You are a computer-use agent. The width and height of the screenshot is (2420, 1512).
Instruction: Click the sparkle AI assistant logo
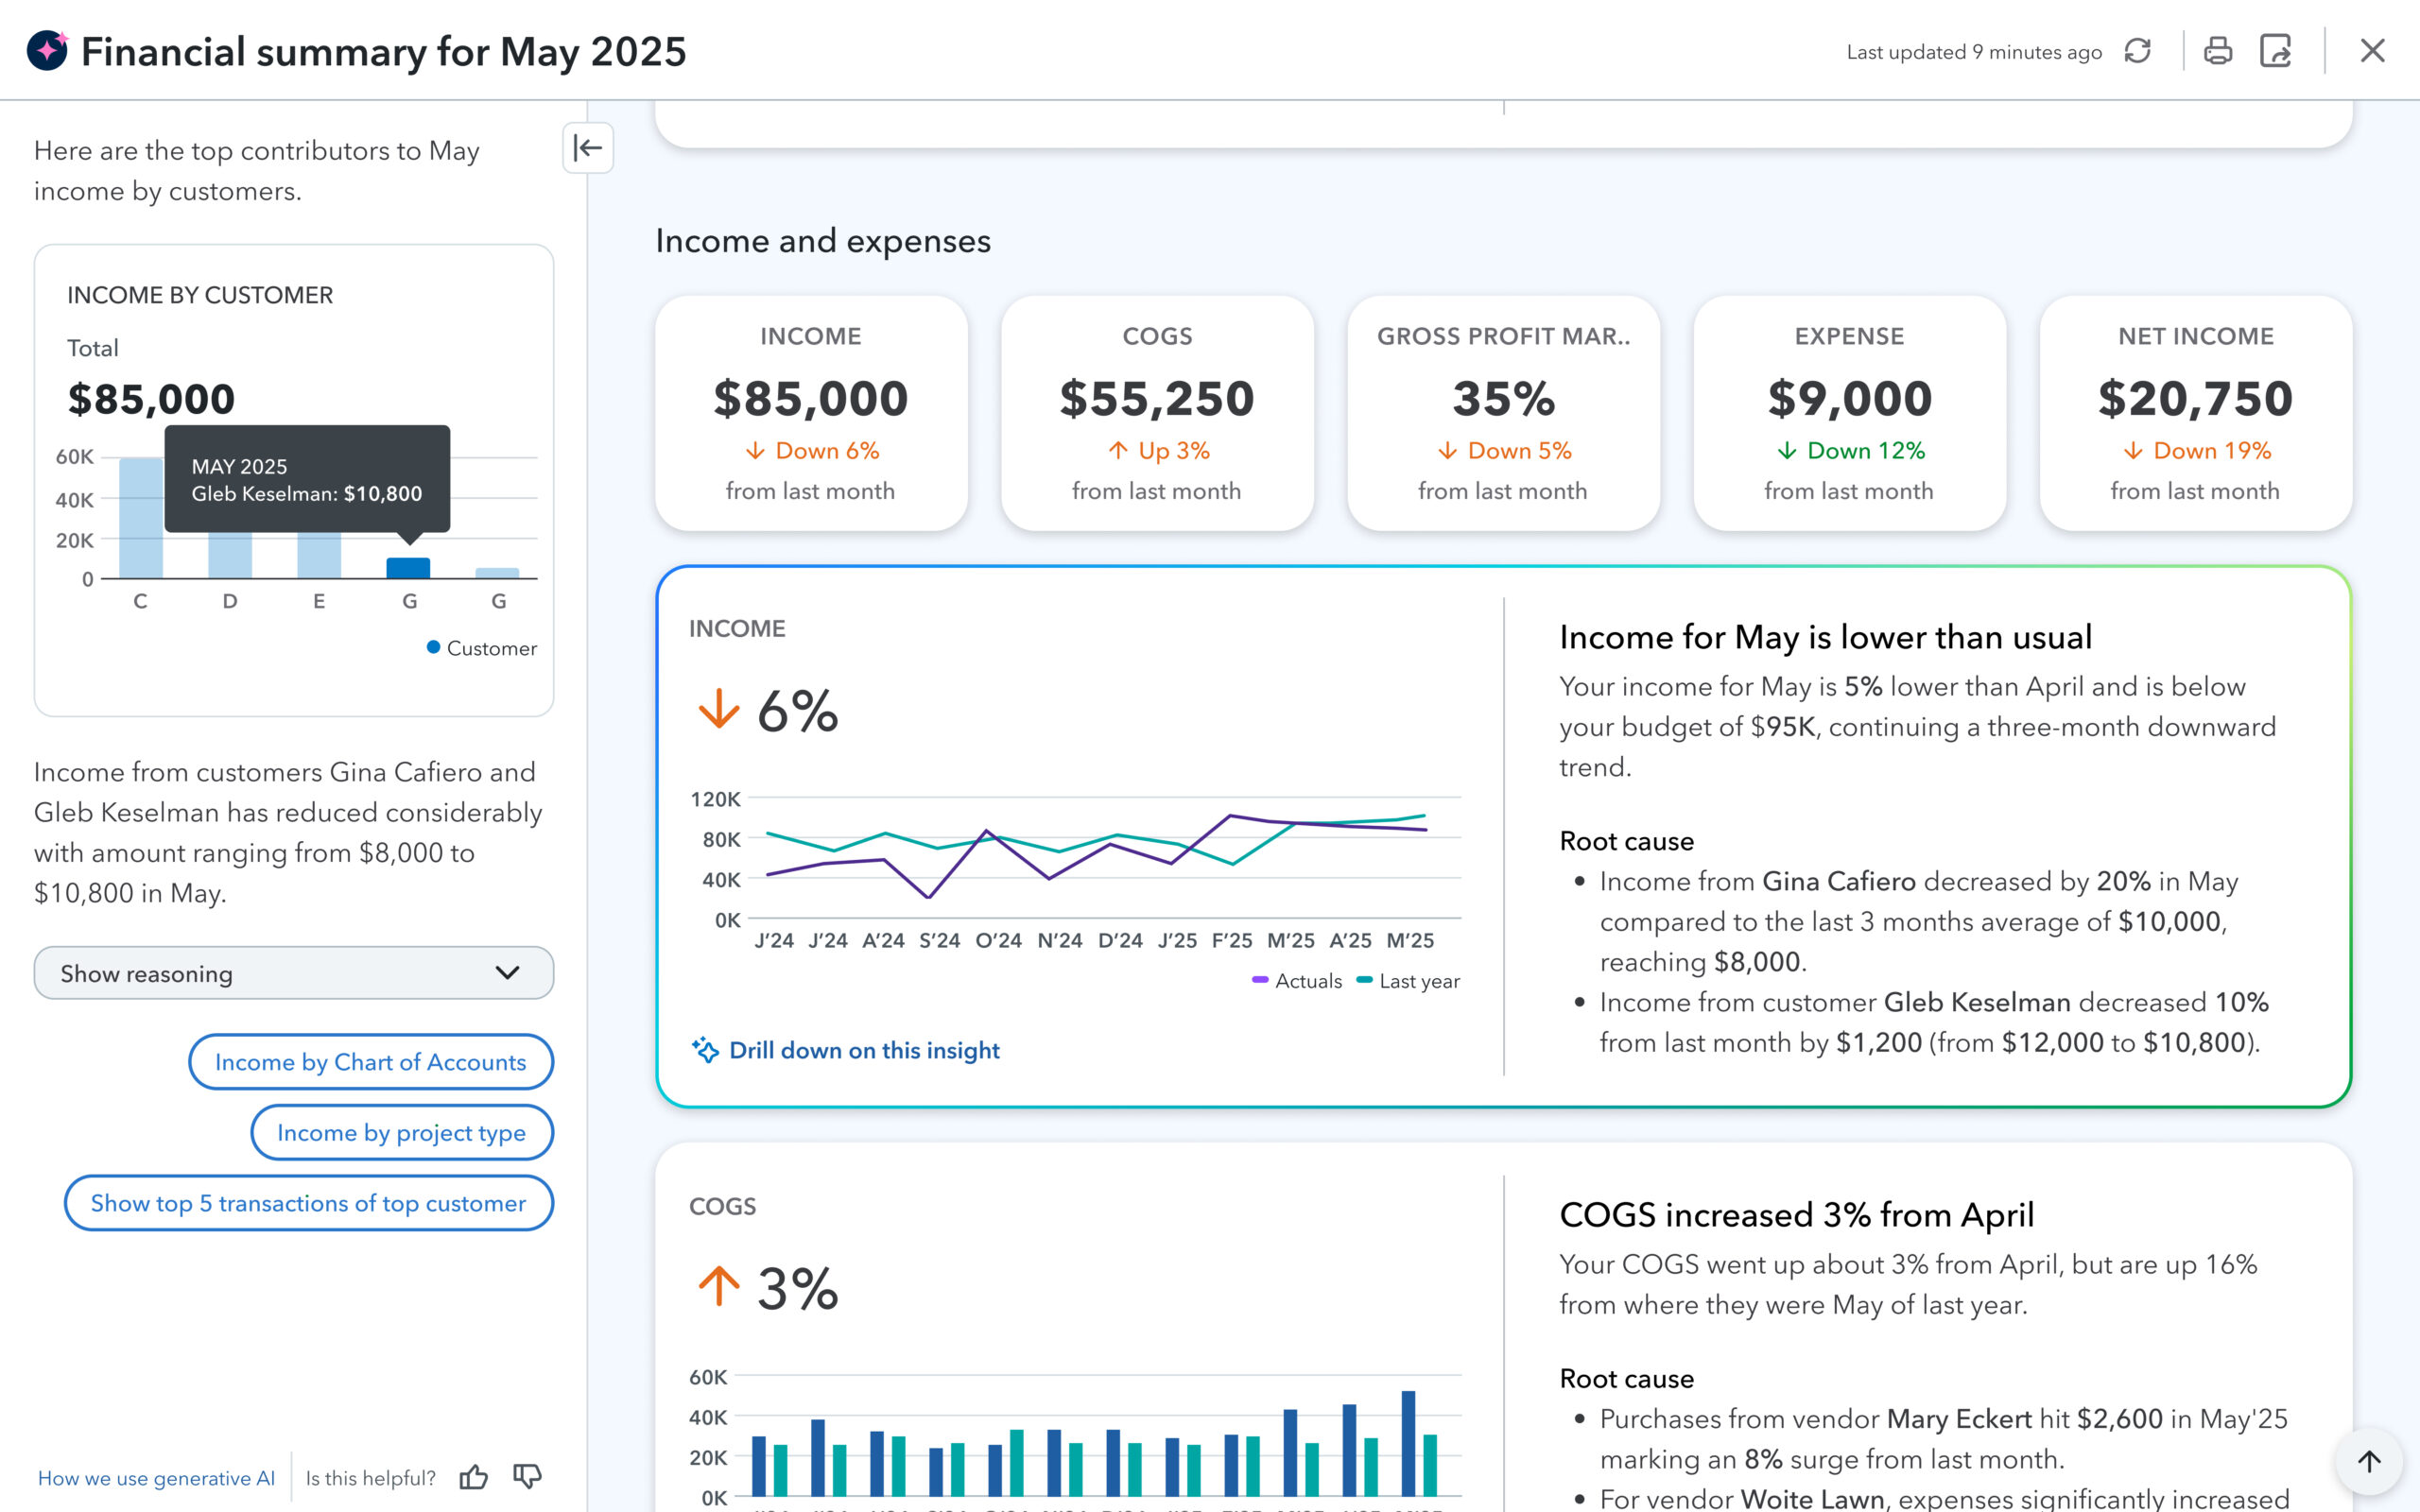click(47, 51)
